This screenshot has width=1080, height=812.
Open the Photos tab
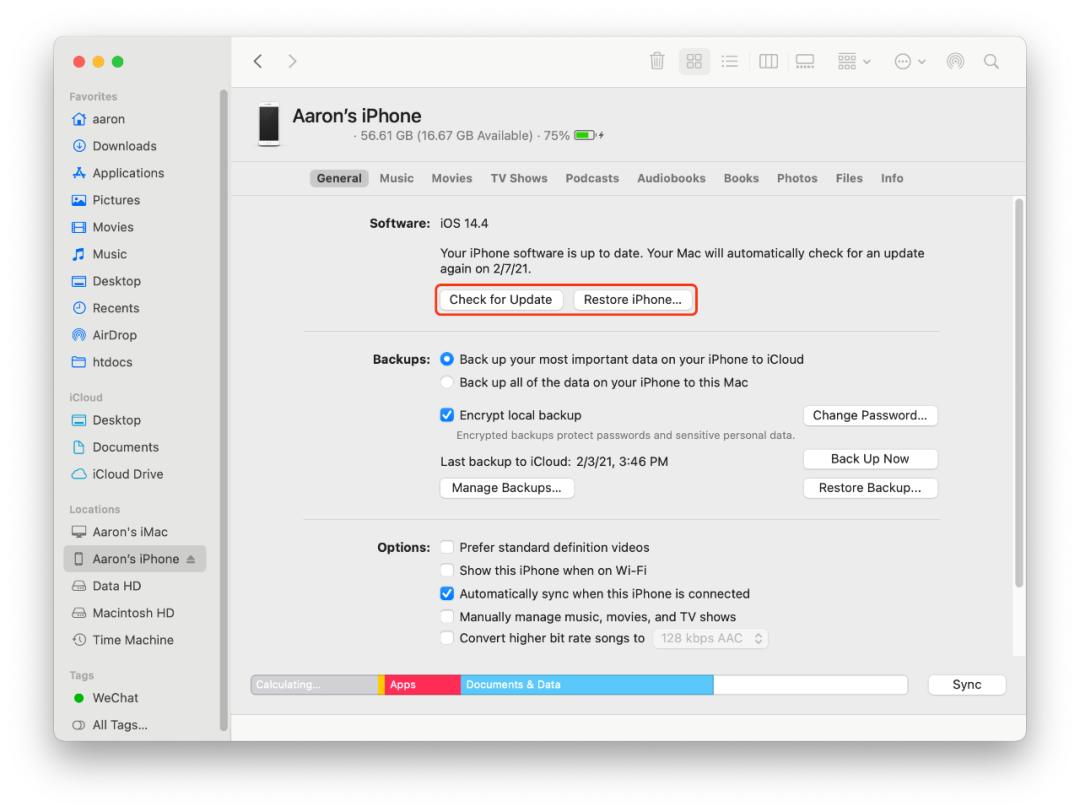click(797, 178)
